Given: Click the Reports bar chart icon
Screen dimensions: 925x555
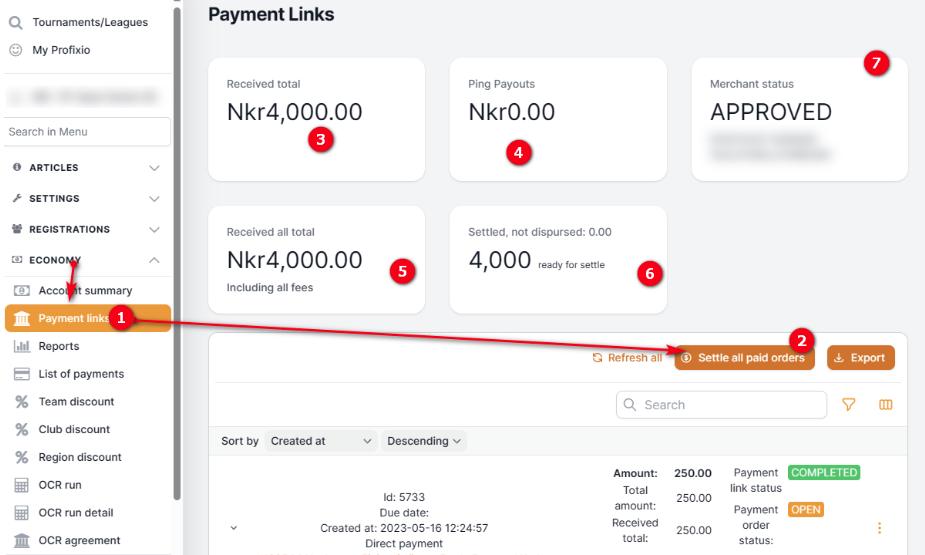Looking at the screenshot, I should [21, 346].
